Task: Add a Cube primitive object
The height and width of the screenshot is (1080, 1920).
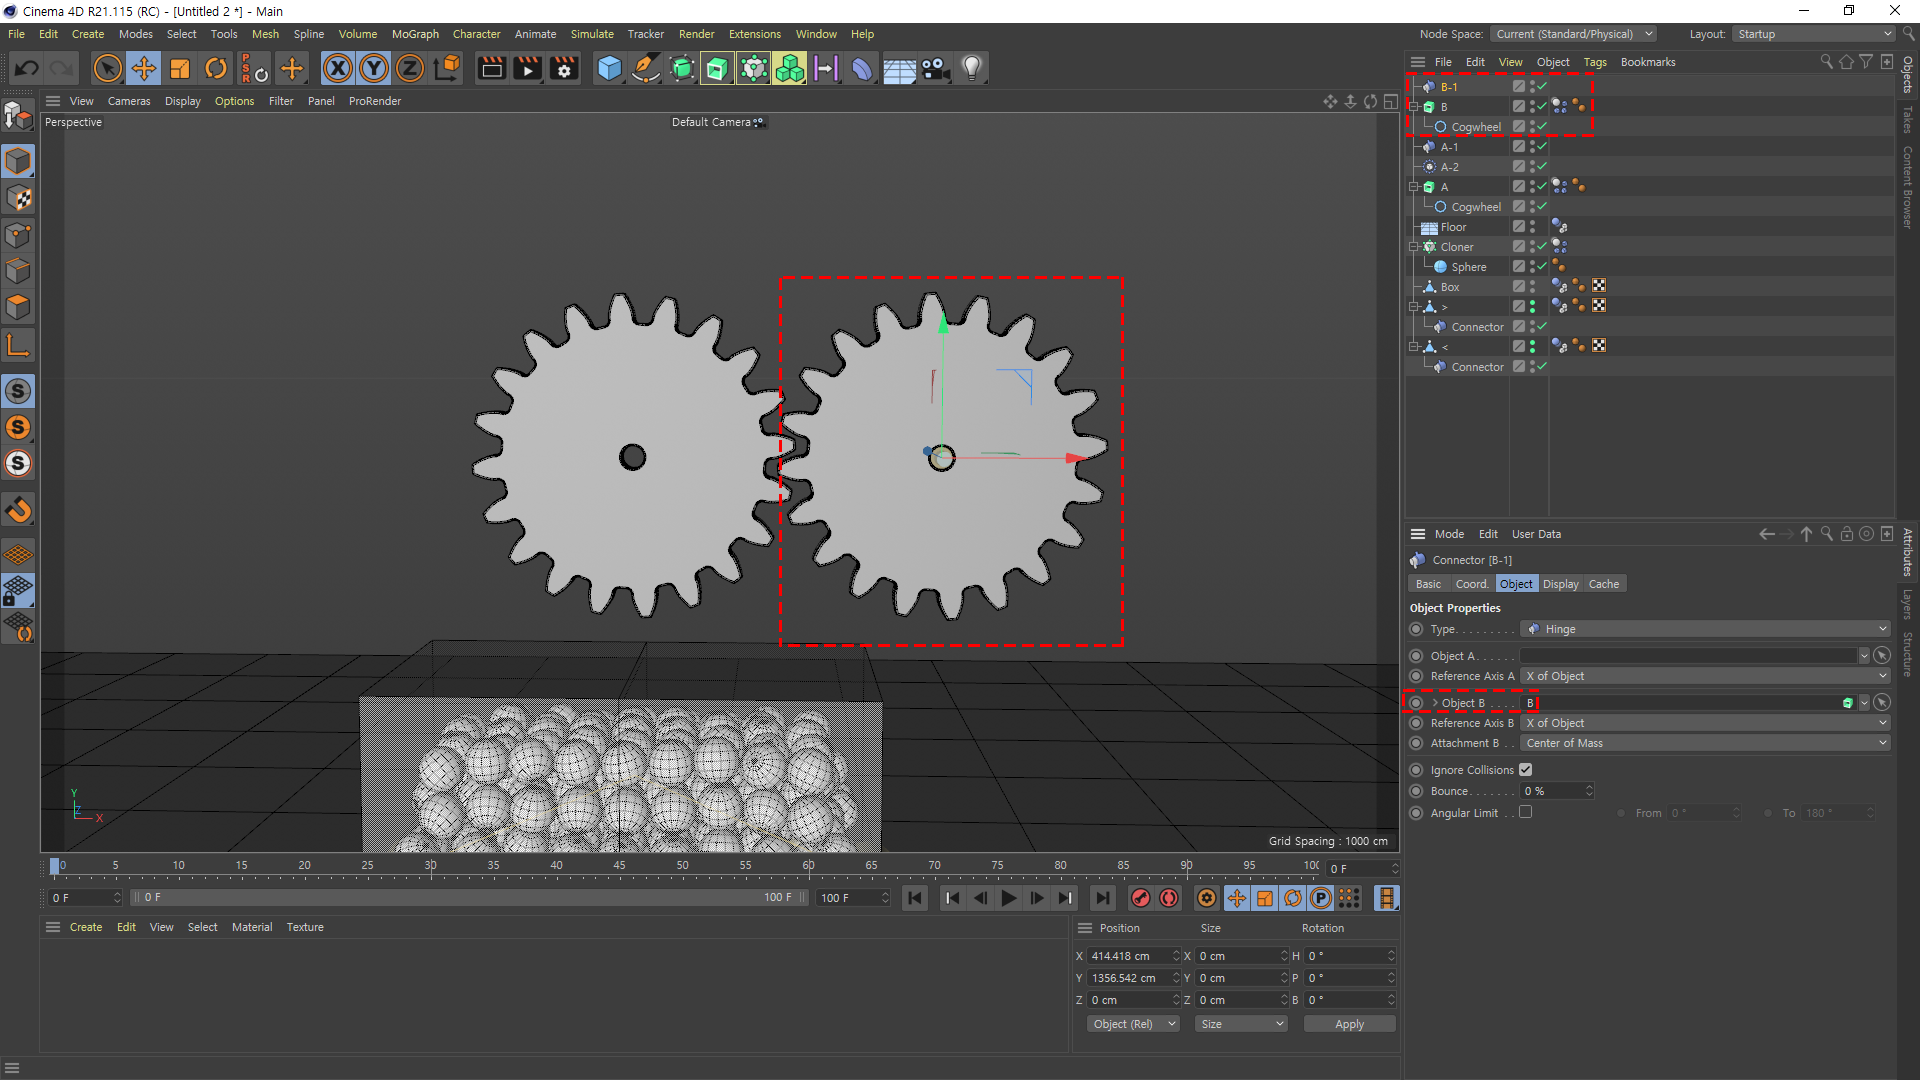Action: click(x=608, y=68)
